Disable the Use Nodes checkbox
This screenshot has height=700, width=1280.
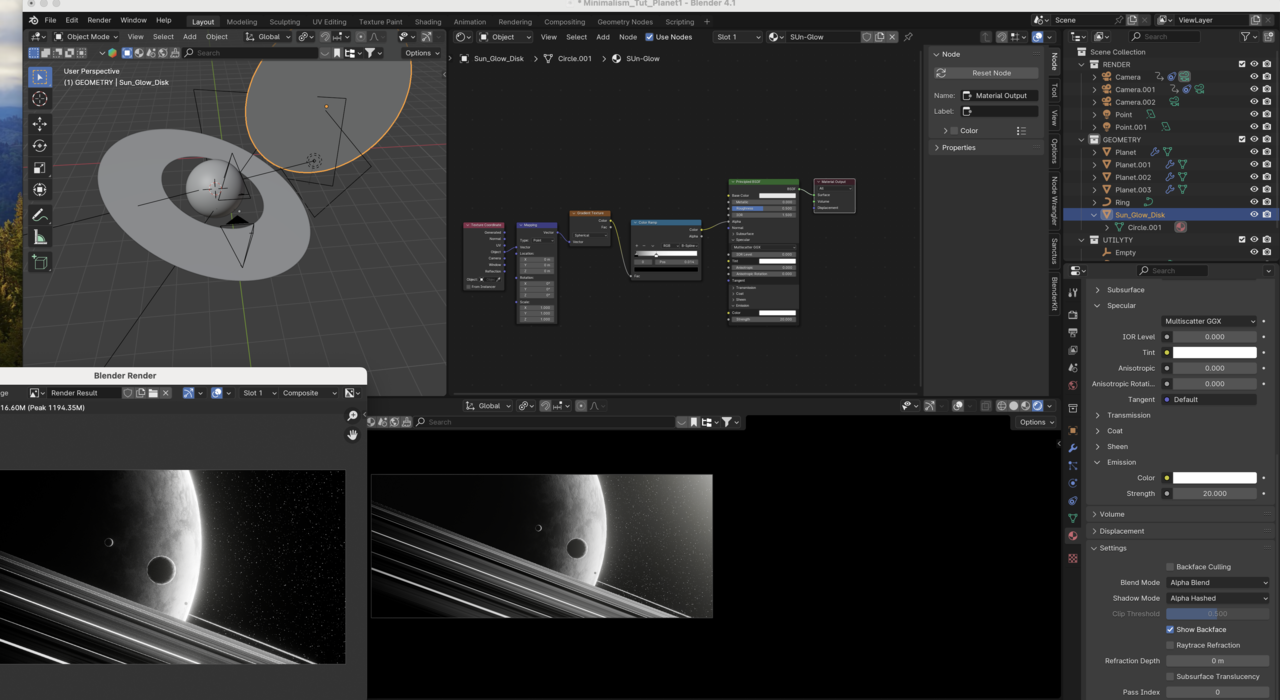click(649, 37)
